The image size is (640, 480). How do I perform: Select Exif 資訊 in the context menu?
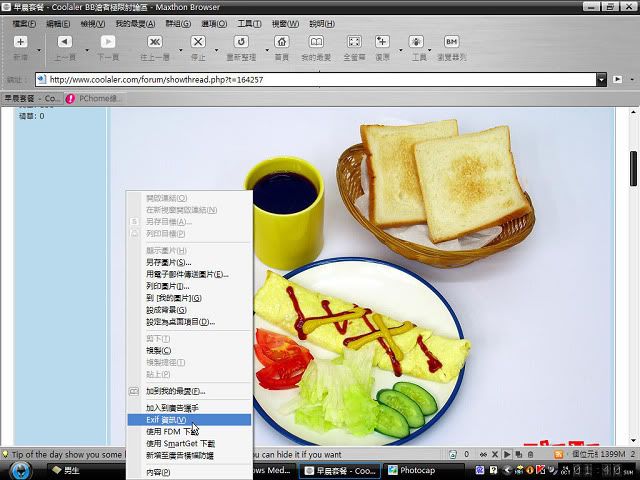166,420
